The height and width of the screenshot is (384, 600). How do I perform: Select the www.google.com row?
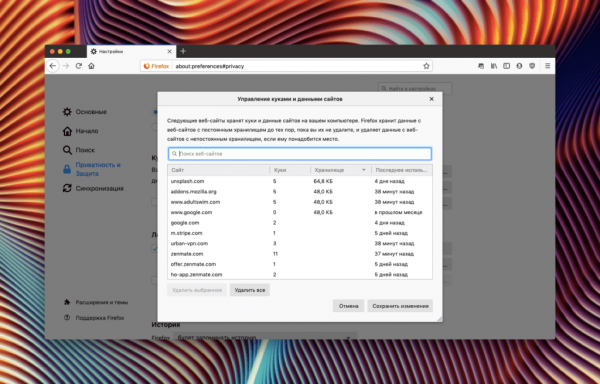300,212
